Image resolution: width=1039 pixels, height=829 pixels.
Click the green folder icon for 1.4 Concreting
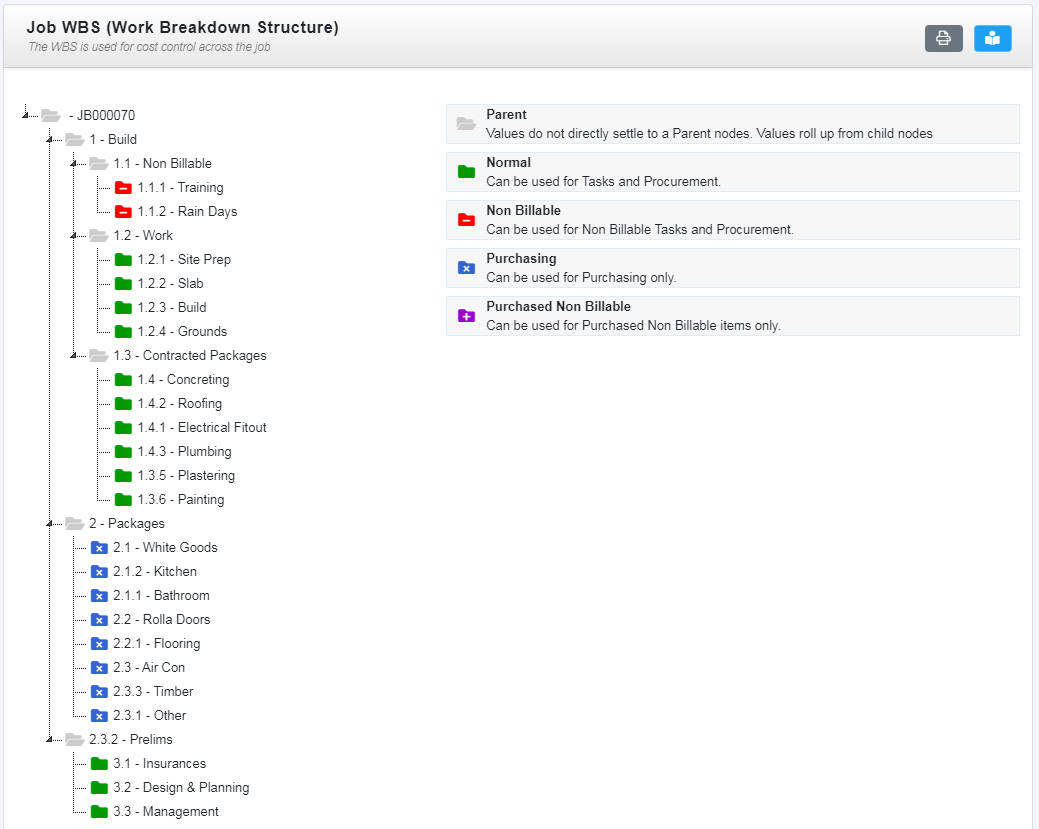pyautogui.click(x=123, y=380)
